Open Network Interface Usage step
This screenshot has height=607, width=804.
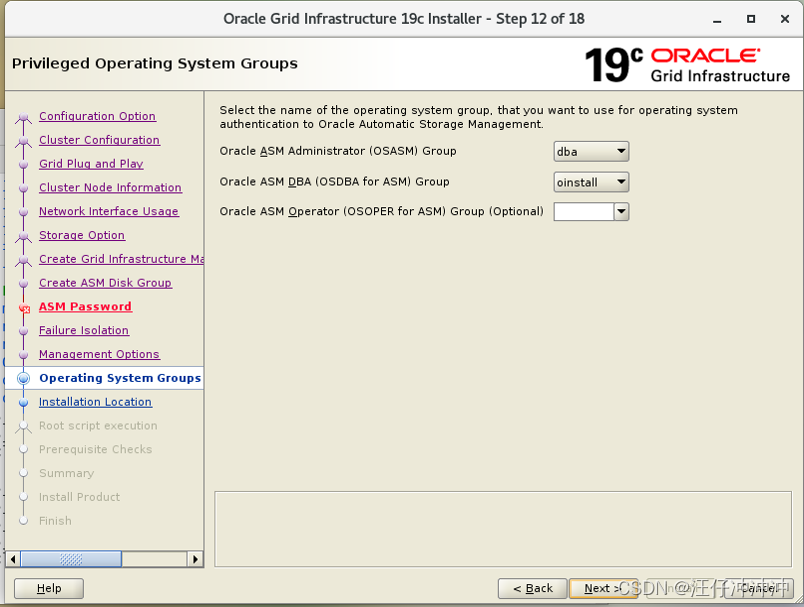pos(109,211)
